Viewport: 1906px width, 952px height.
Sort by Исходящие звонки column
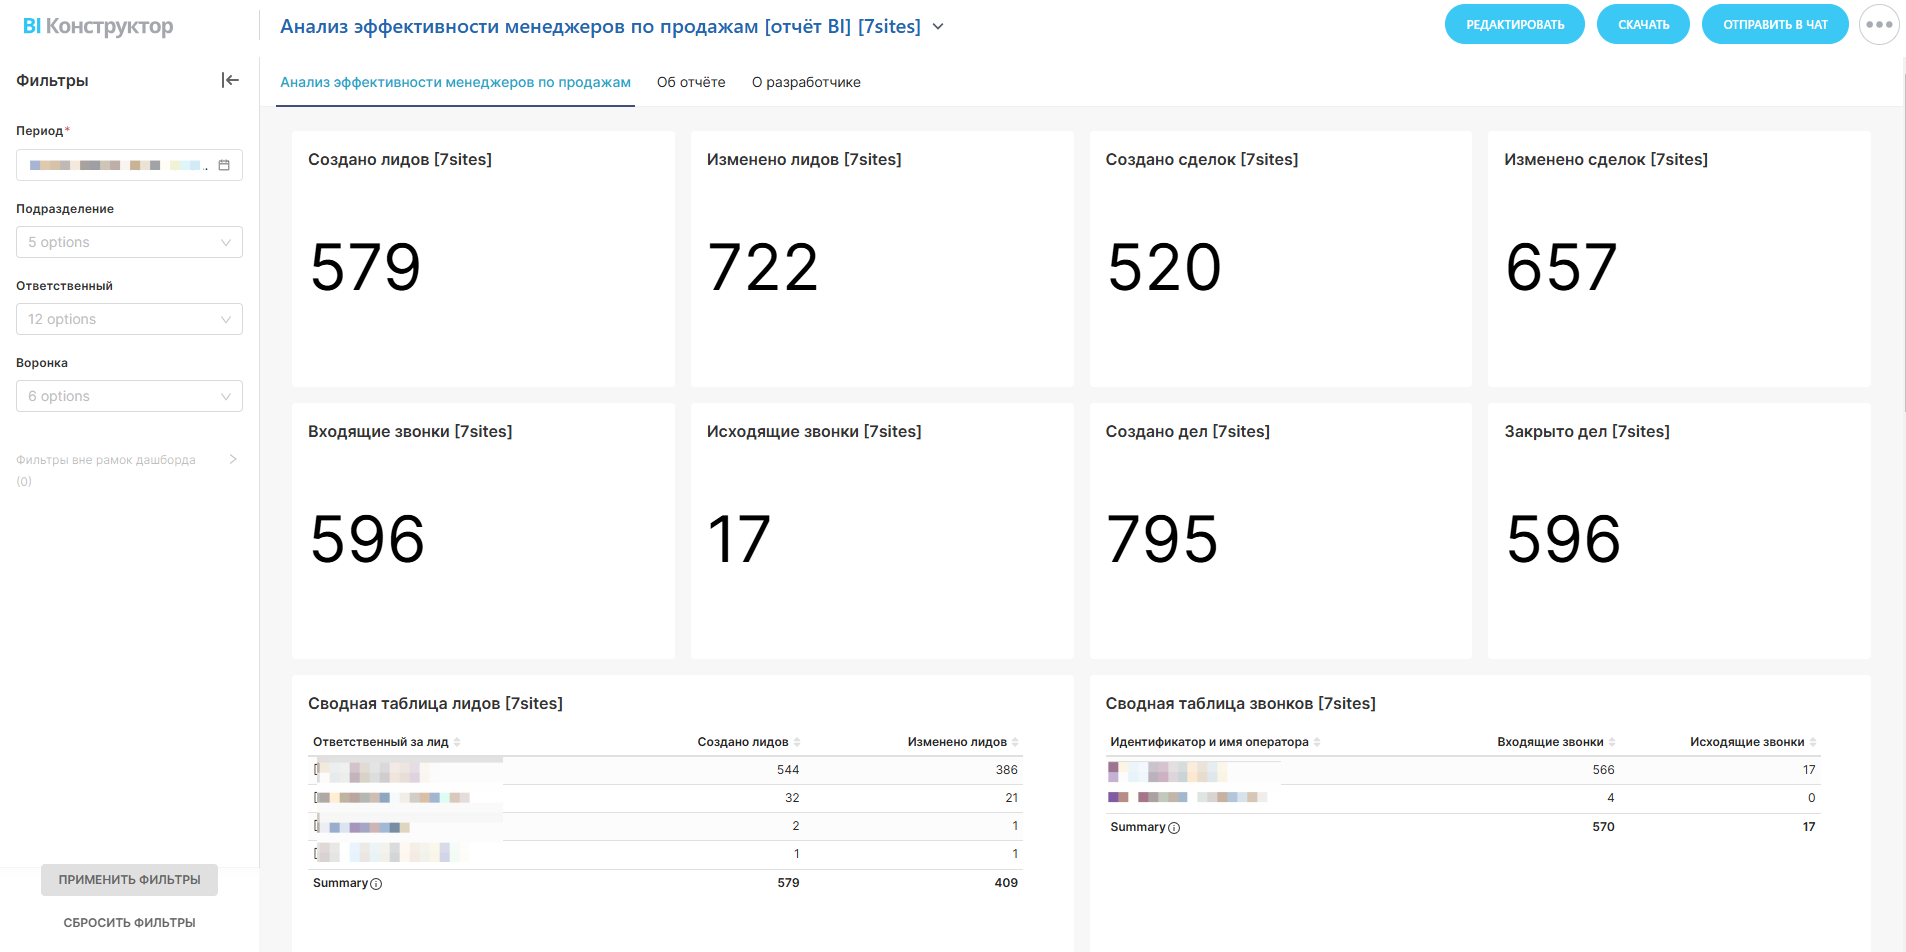(1813, 742)
